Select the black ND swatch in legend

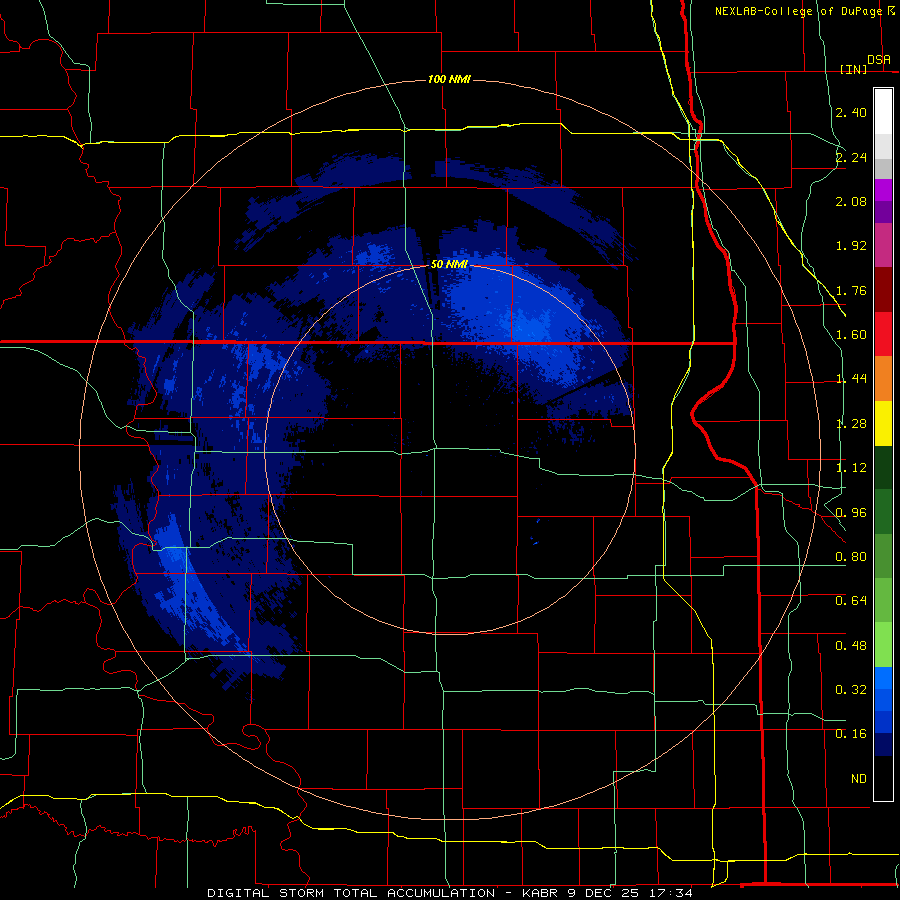coord(883,778)
